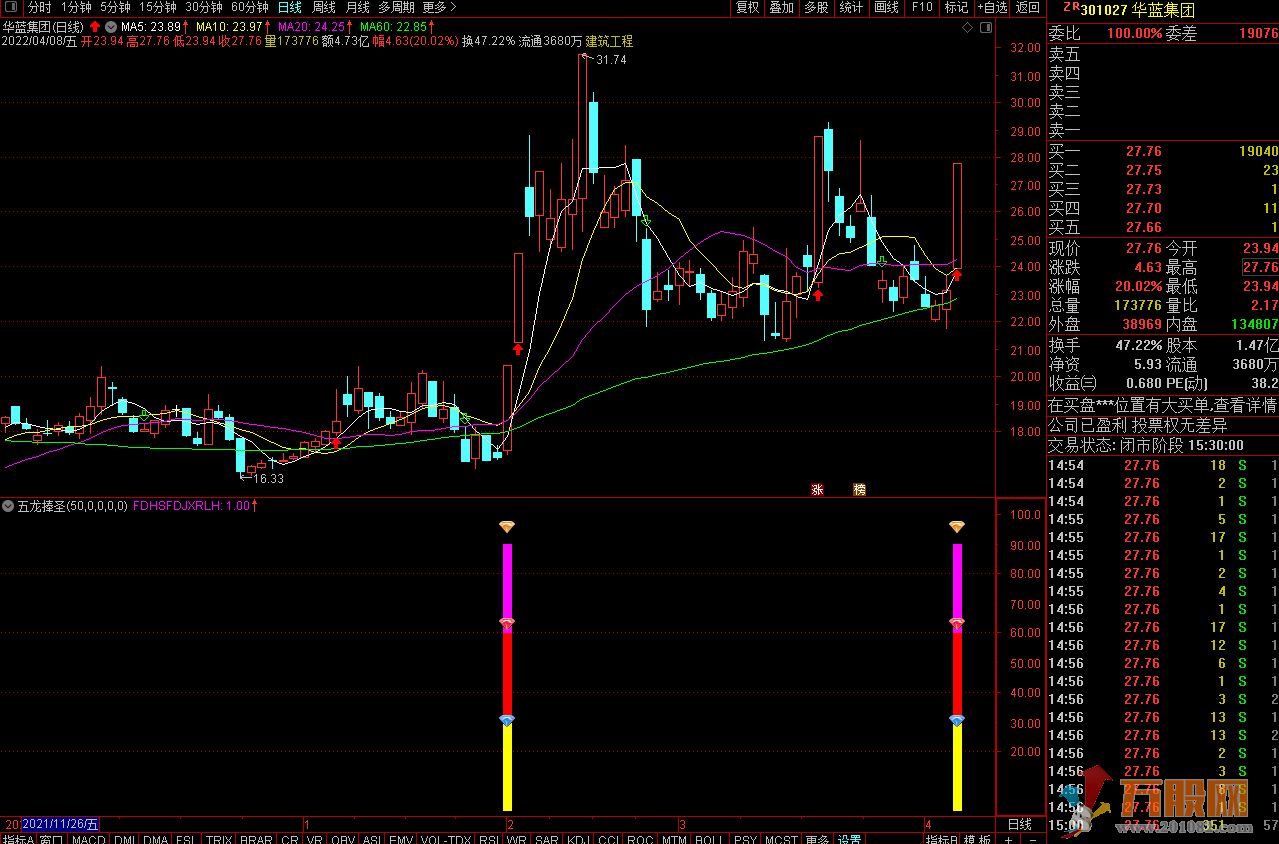Expand the 更多 periods menu at top
The width and height of the screenshot is (1279, 844).
coord(439,7)
